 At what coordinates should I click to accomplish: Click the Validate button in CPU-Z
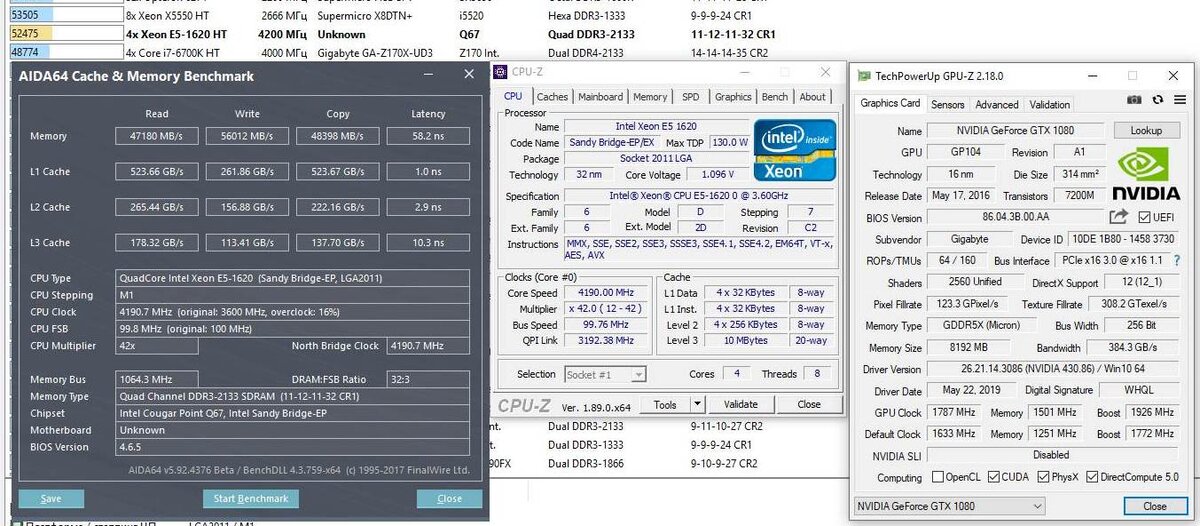tap(740, 405)
